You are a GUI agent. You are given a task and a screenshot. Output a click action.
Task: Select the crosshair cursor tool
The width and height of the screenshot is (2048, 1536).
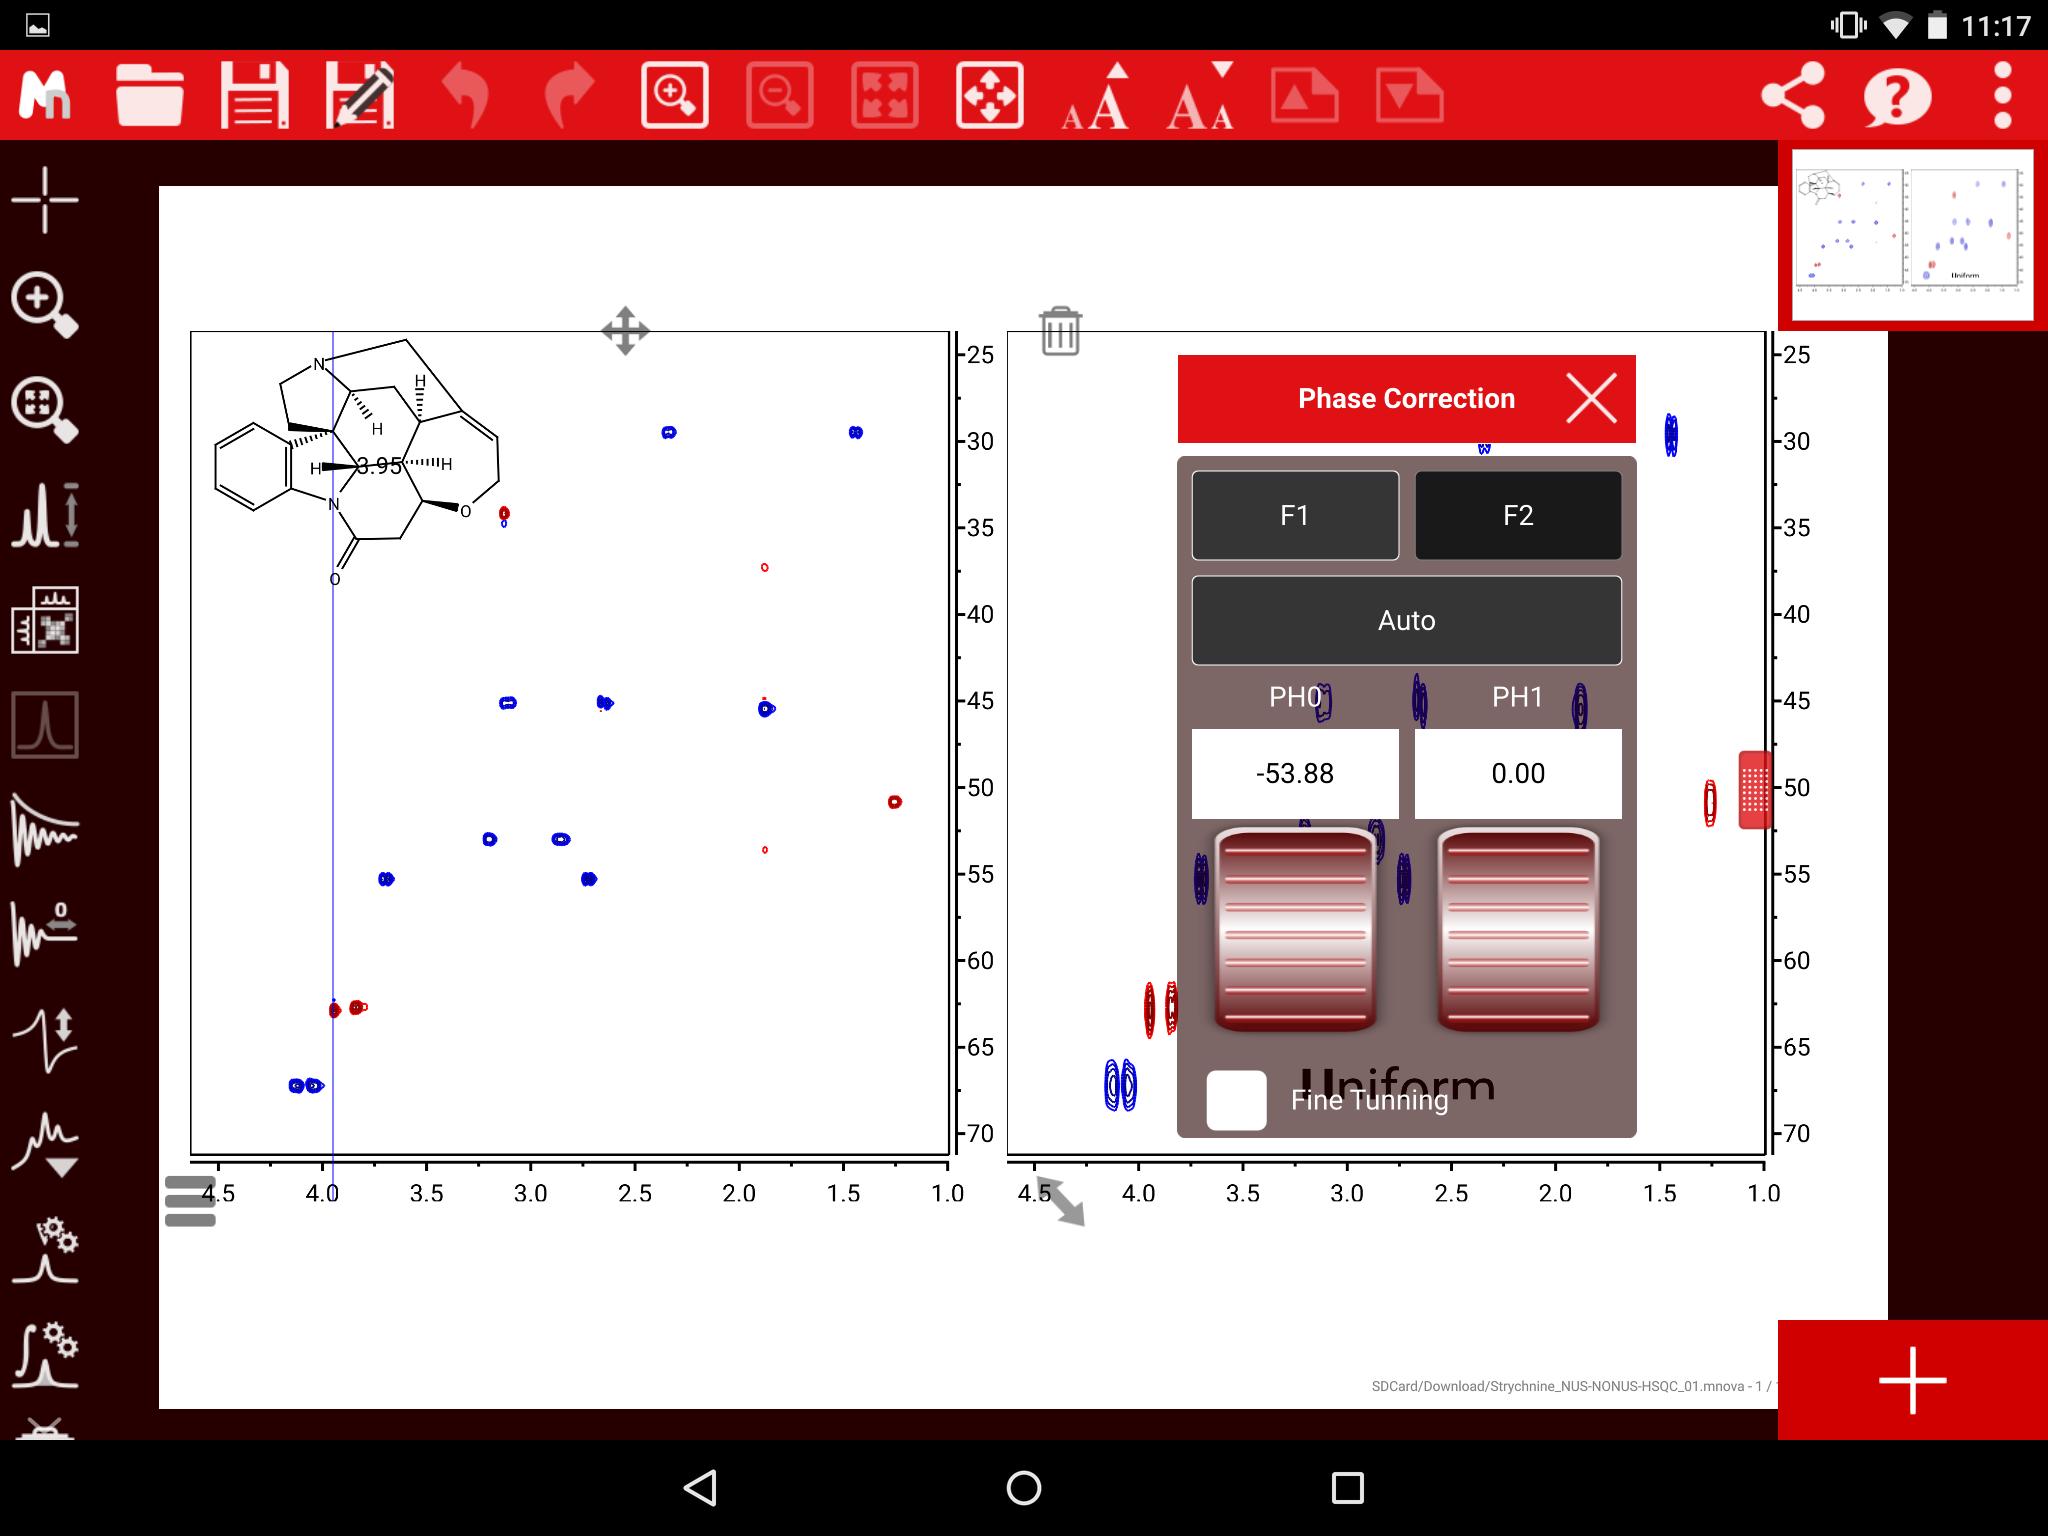tap(45, 200)
